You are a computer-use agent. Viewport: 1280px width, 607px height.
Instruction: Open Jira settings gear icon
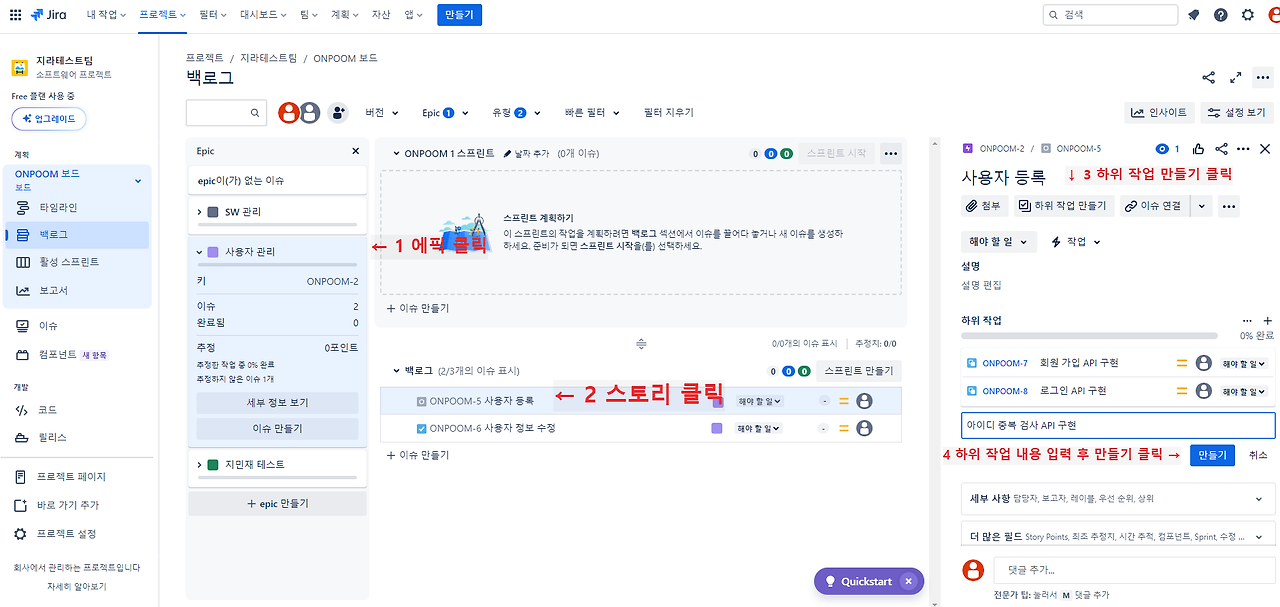point(1247,15)
